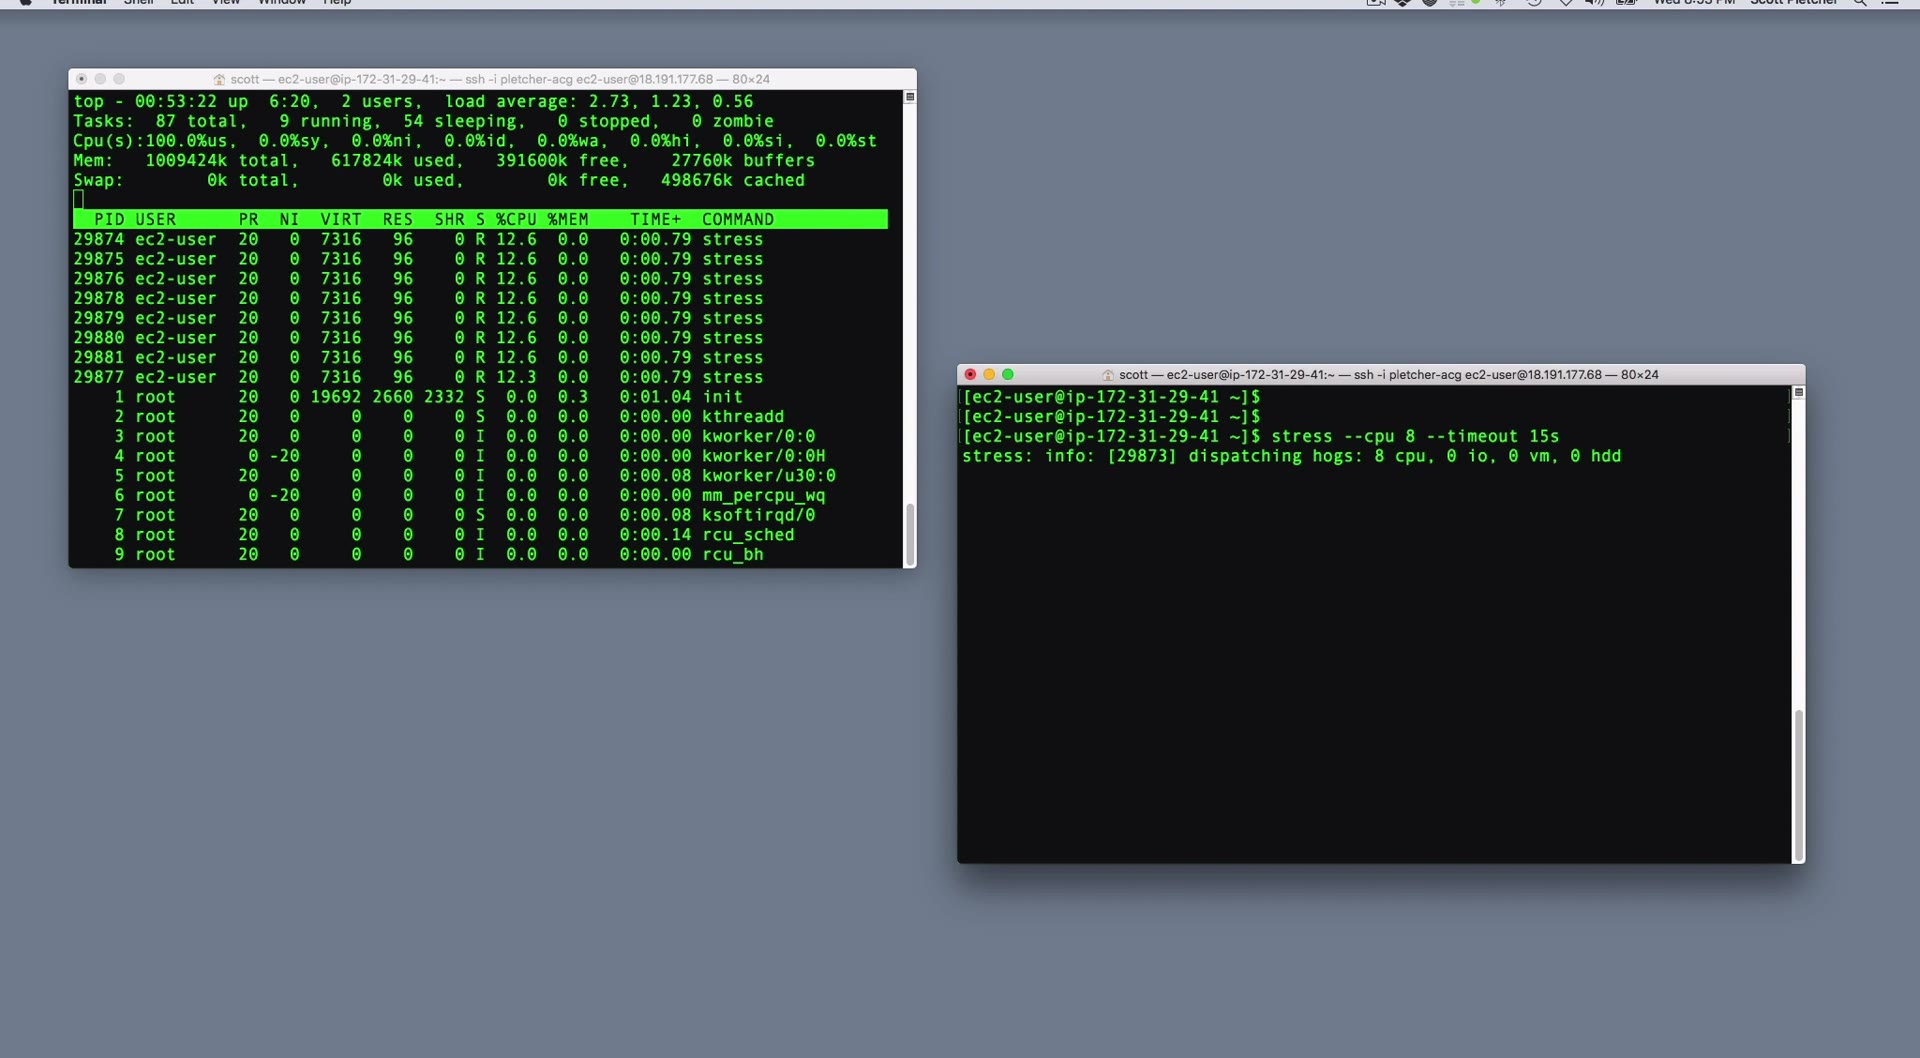This screenshot has width=1920, height=1058.
Task: Click the 'kworker/u30:0' command name
Action: [x=769, y=476]
